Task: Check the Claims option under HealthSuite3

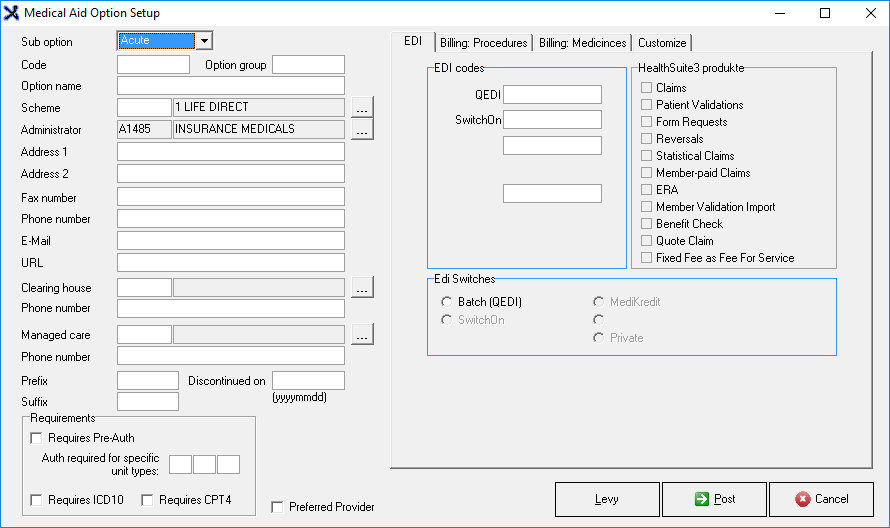Action: [647, 88]
